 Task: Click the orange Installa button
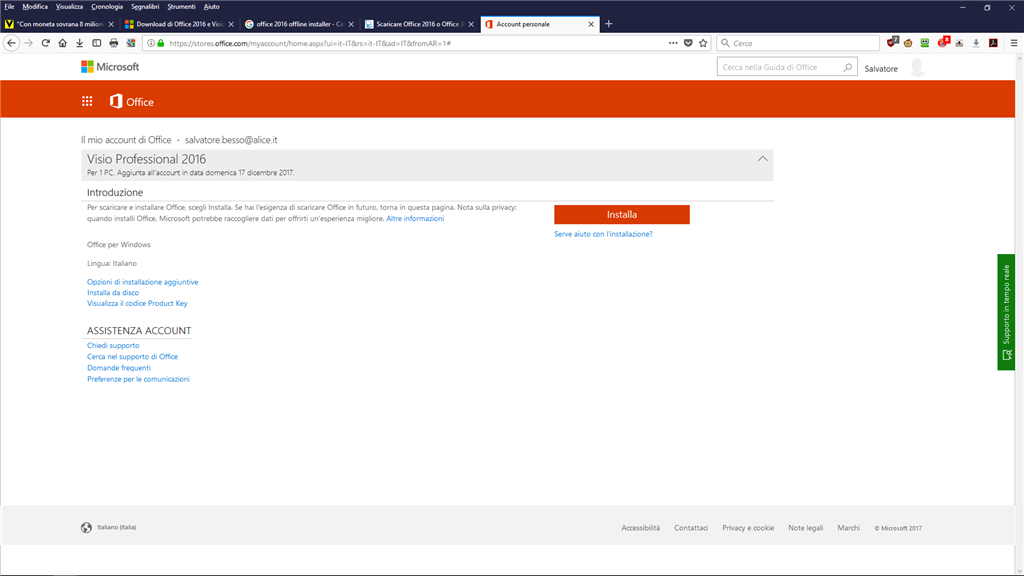622,214
